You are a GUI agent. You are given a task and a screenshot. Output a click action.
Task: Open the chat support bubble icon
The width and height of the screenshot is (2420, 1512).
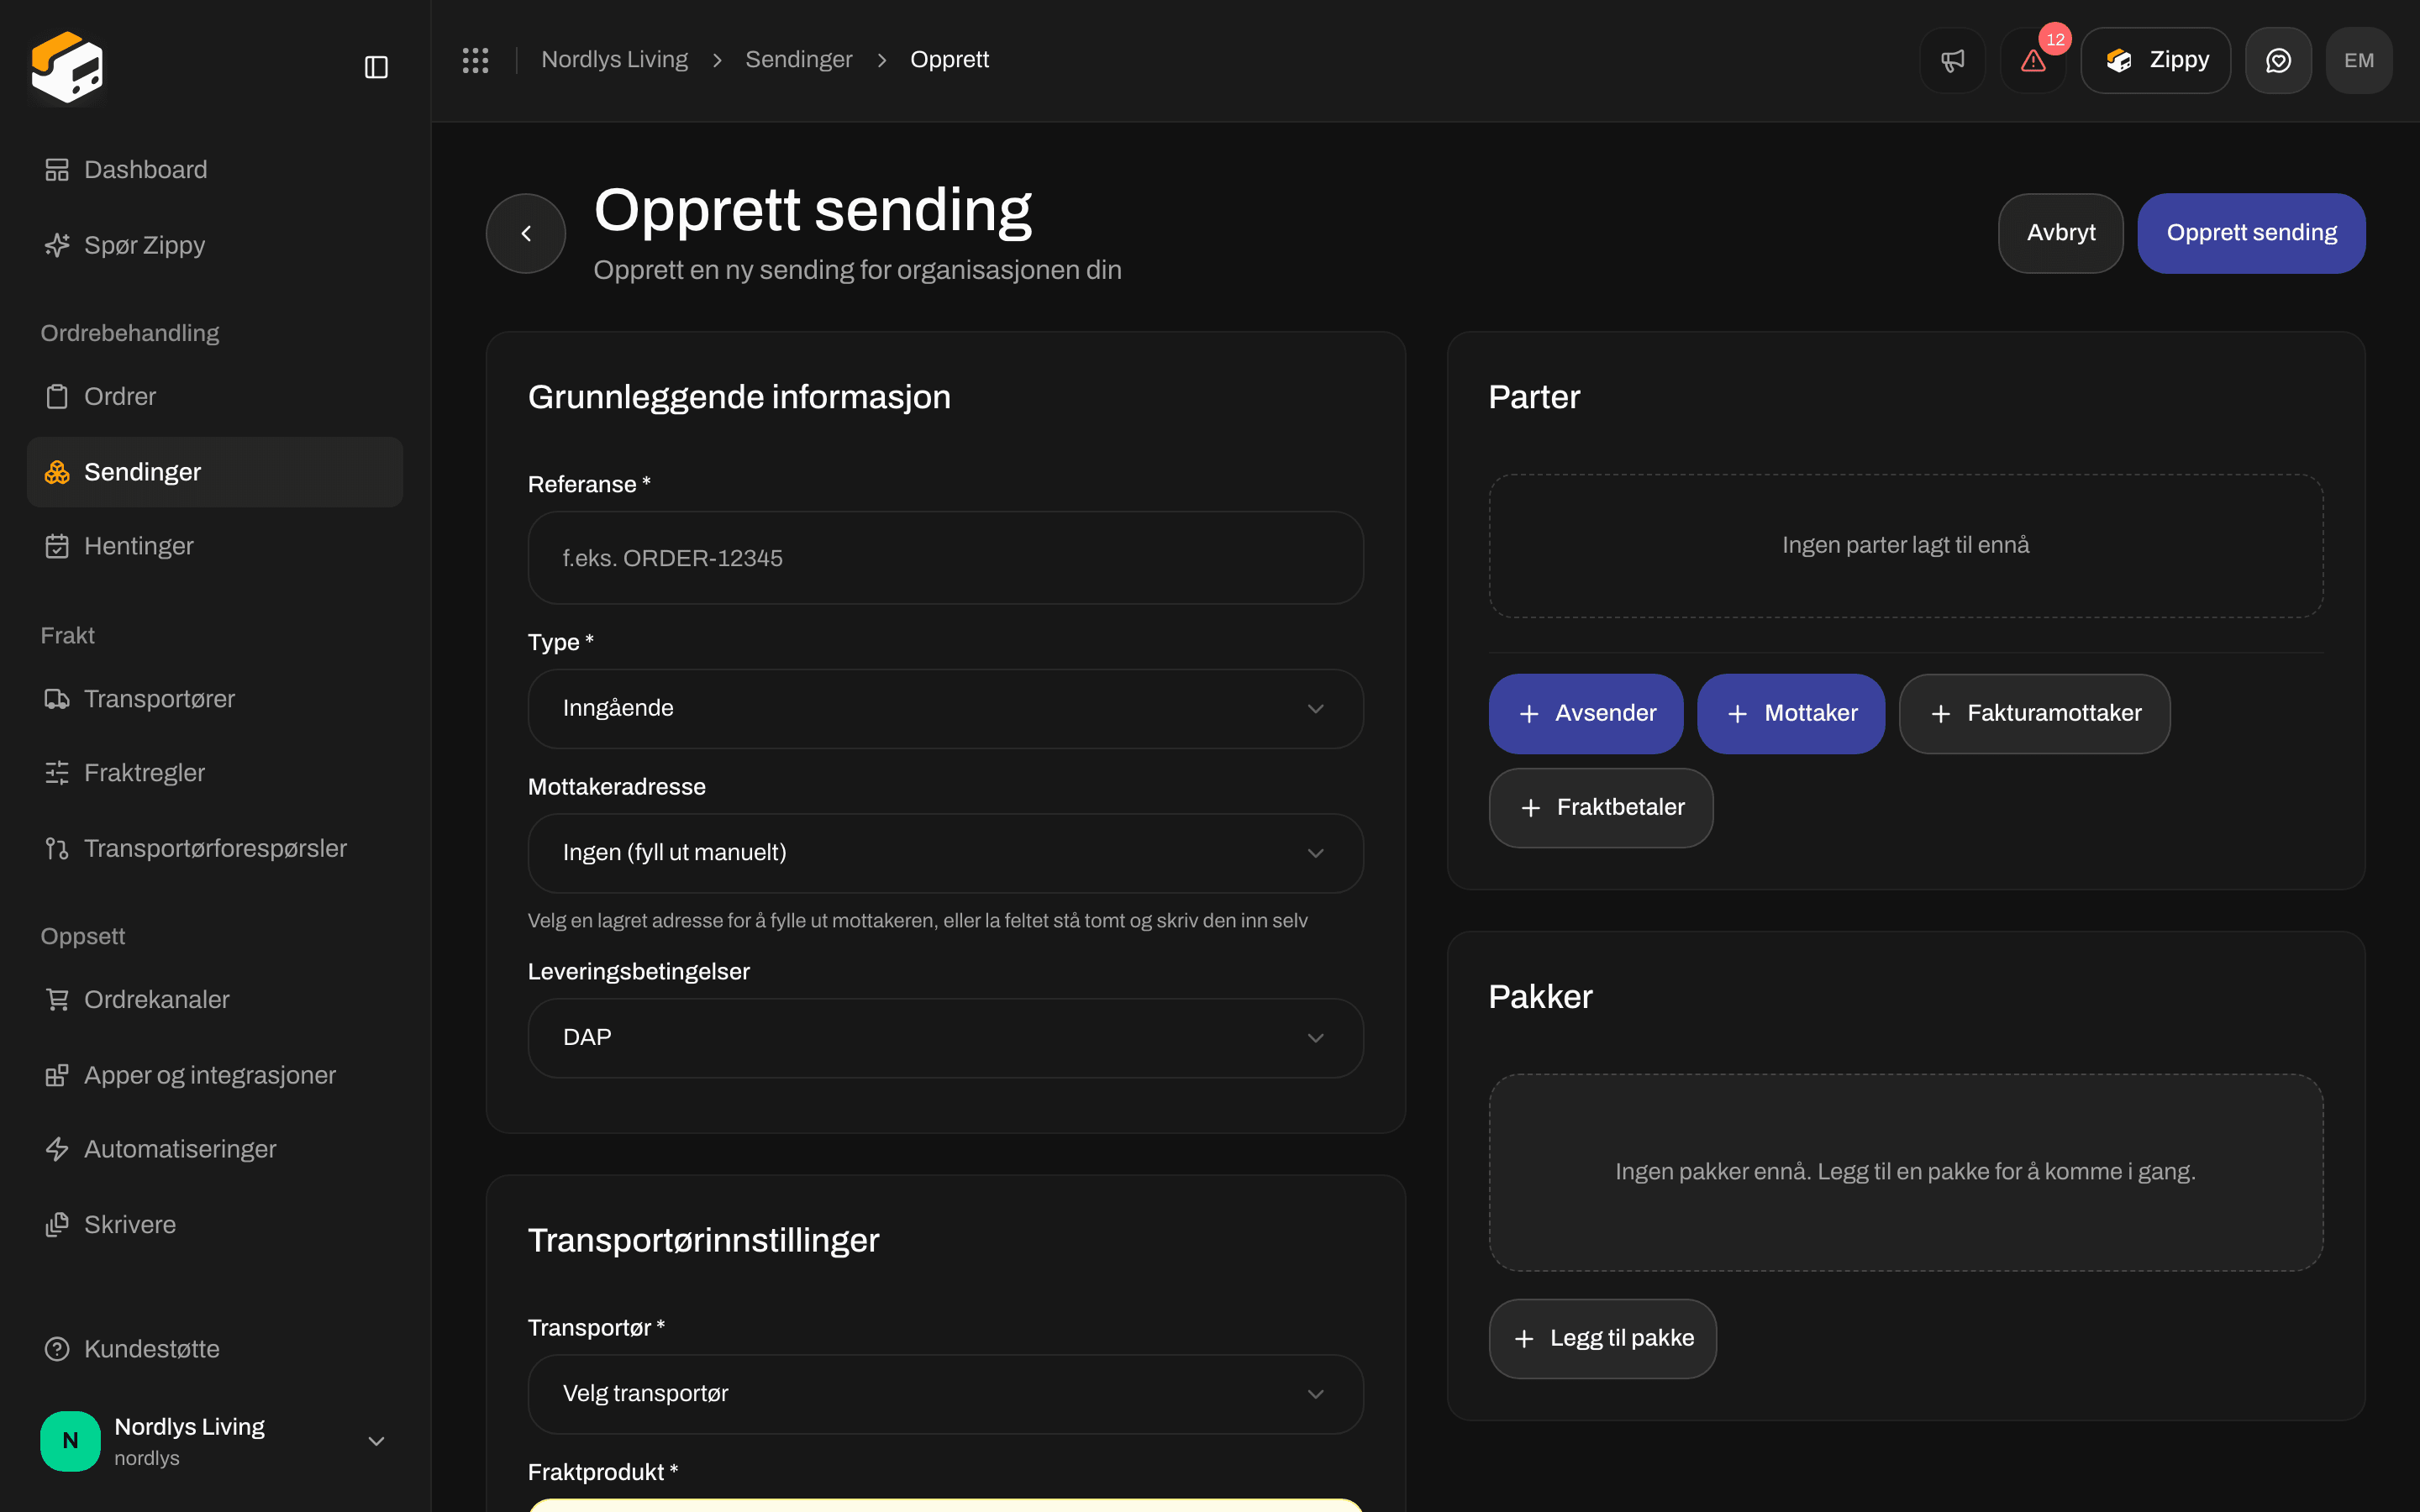tap(2278, 60)
